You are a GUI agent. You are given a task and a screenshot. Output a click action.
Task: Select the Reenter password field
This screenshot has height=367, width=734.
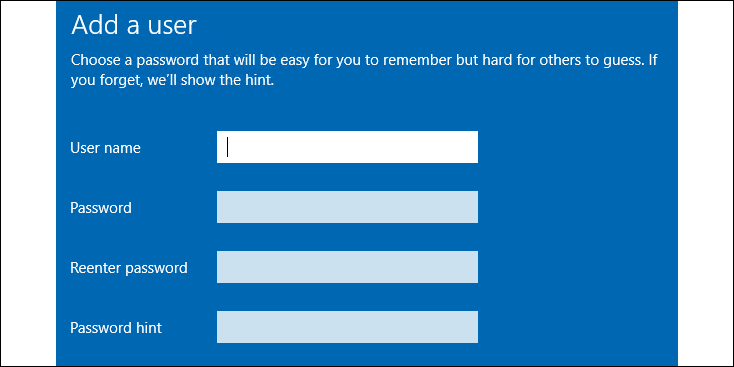pyautogui.click(x=347, y=267)
